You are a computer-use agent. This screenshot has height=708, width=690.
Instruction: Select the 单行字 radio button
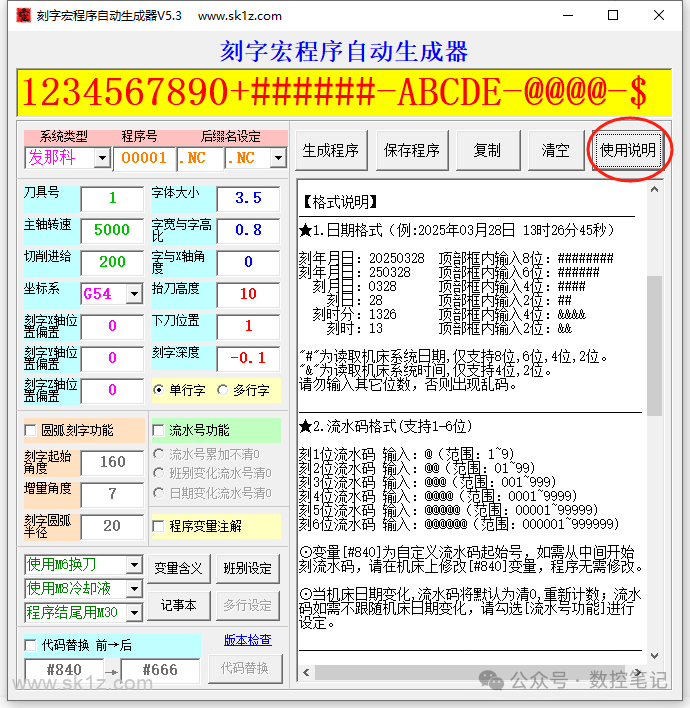tap(159, 390)
